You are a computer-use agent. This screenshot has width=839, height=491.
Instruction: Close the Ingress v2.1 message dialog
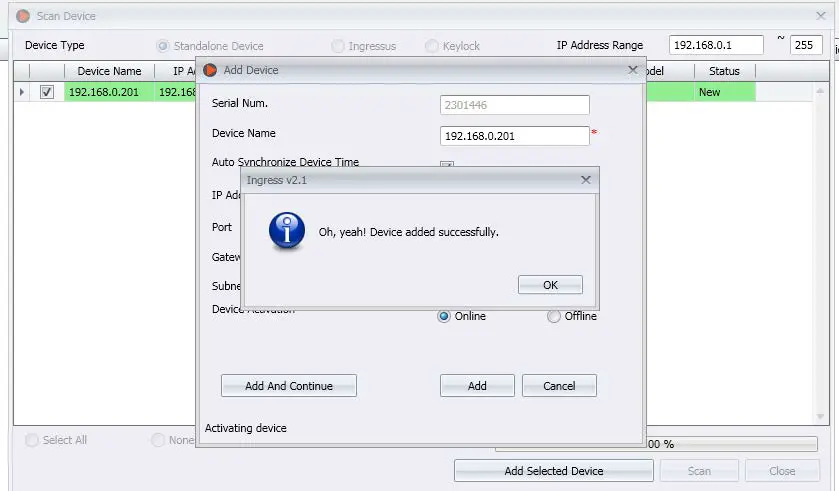click(x=586, y=180)
